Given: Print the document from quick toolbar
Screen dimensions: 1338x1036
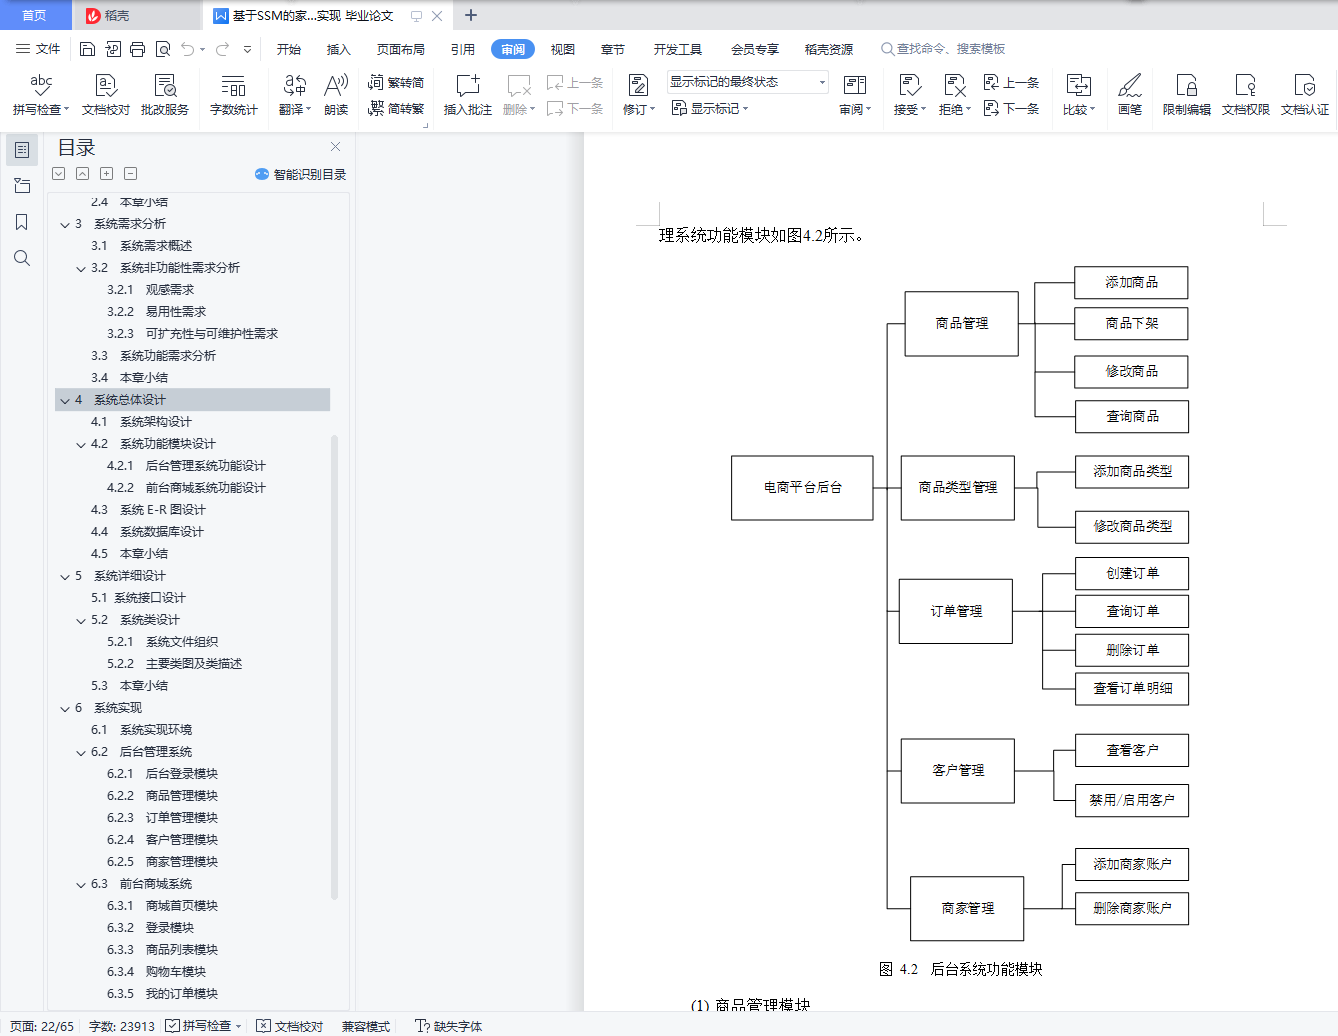Looking at the screenshot, I should coord(138,49).
